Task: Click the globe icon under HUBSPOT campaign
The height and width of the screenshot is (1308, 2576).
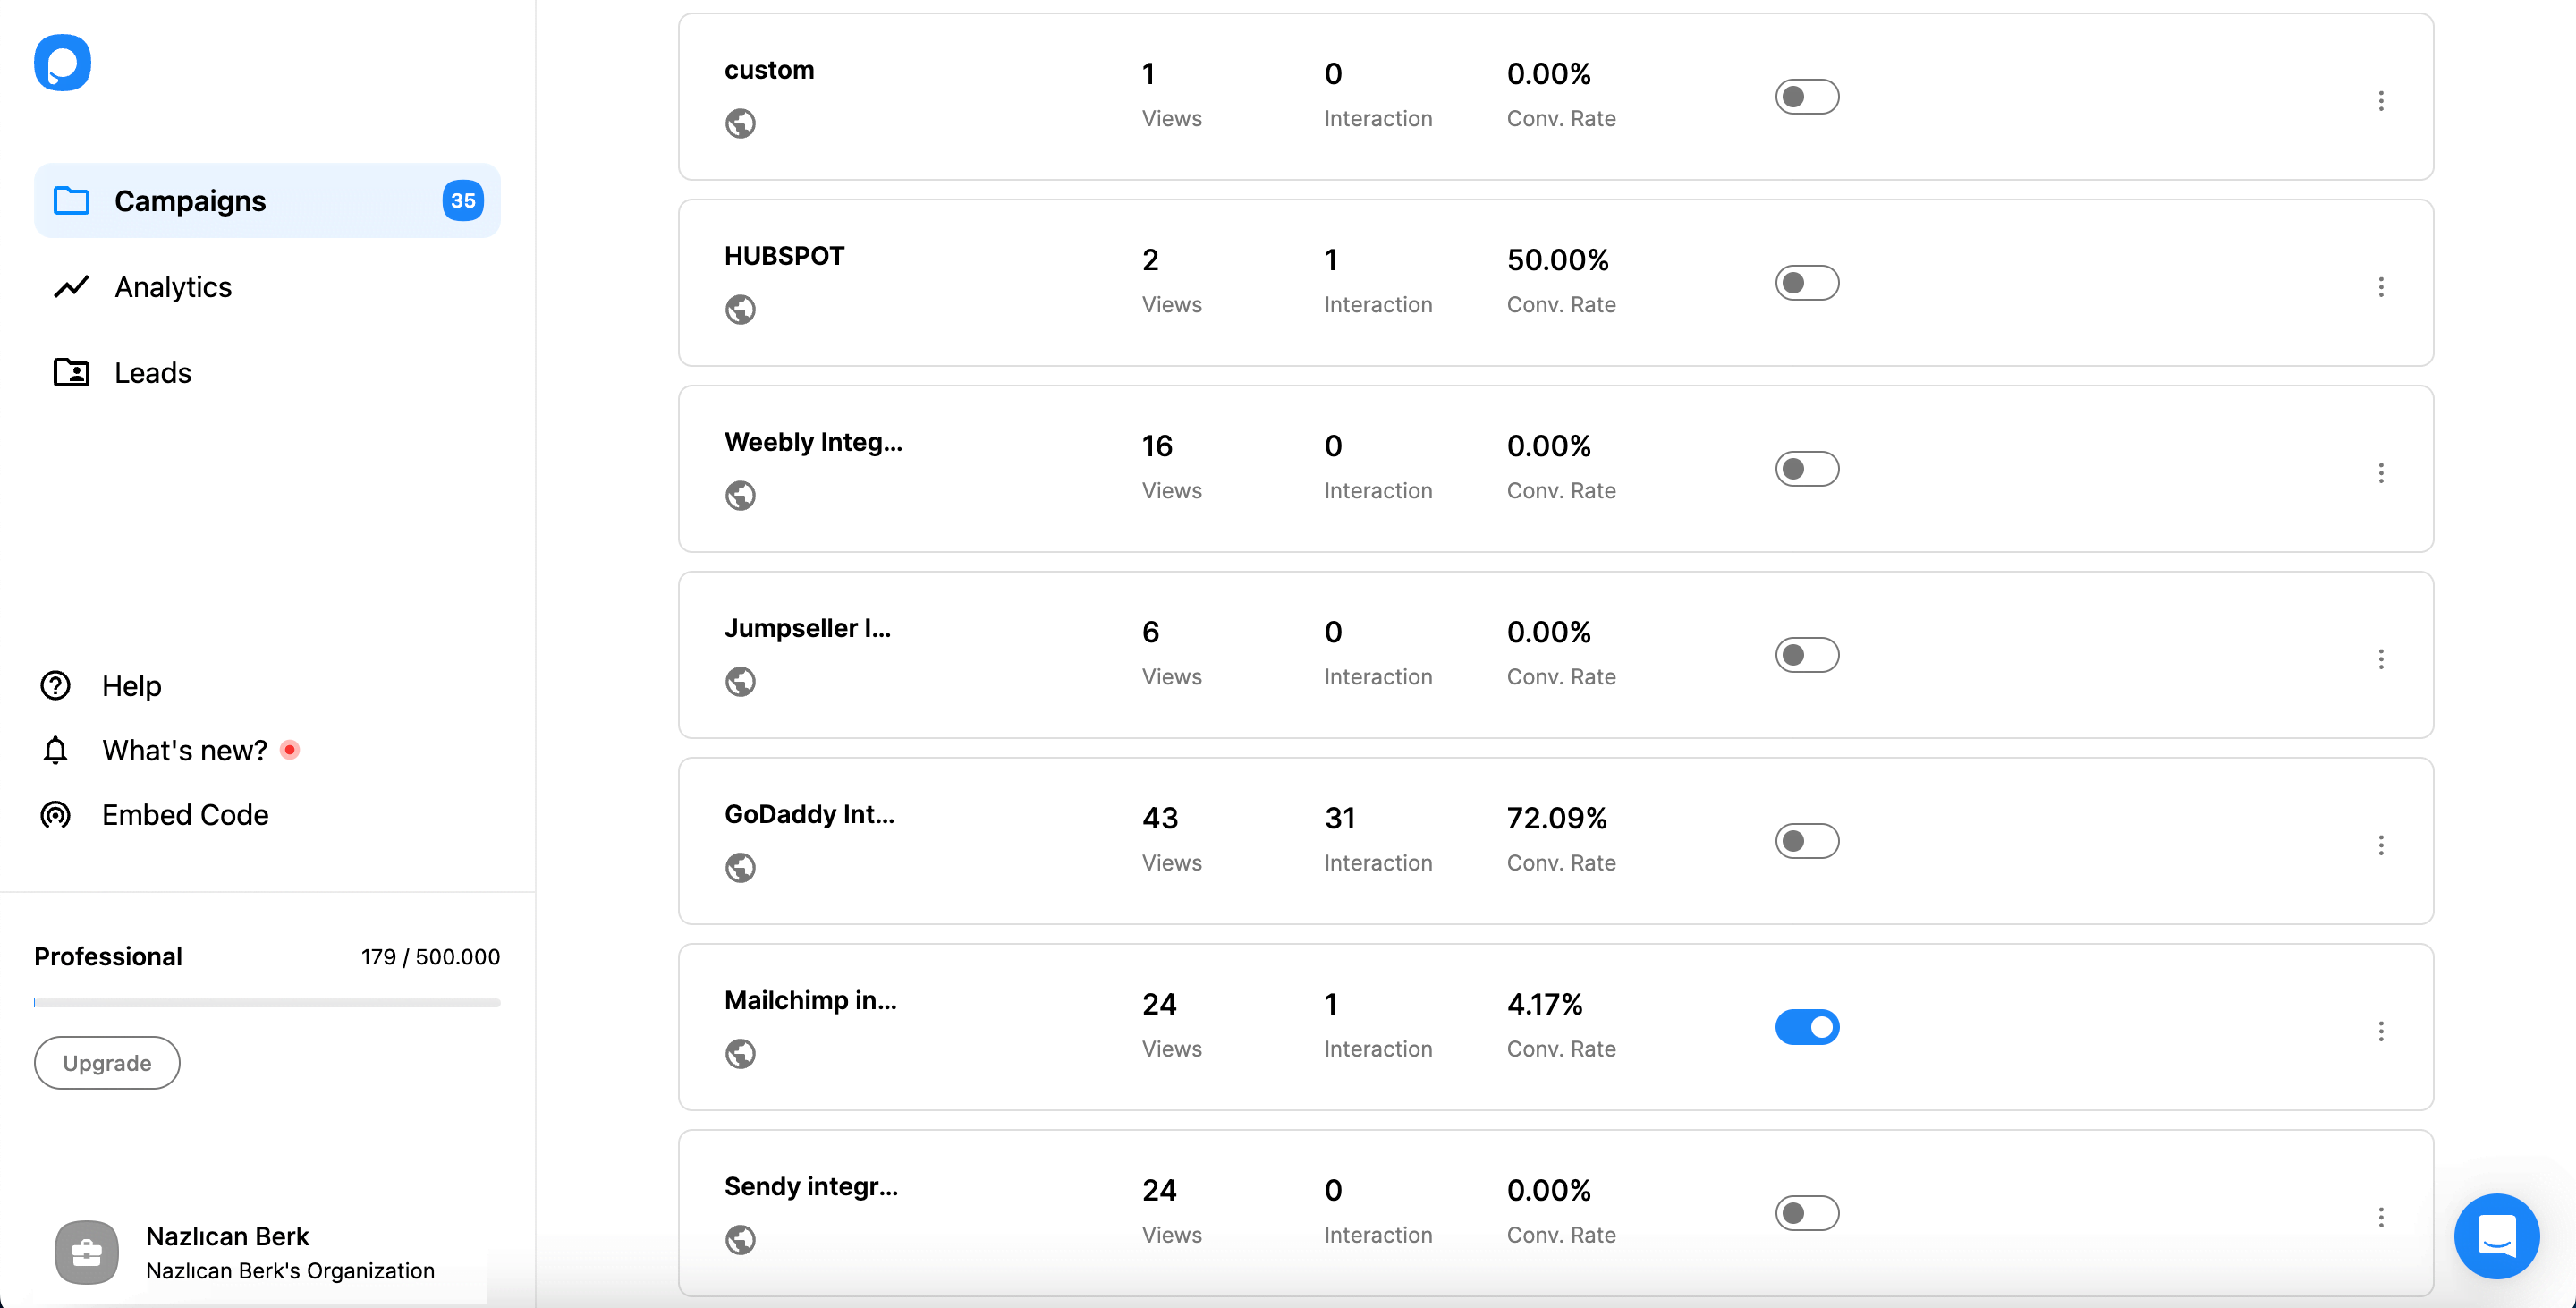Action: click(741, 309)
